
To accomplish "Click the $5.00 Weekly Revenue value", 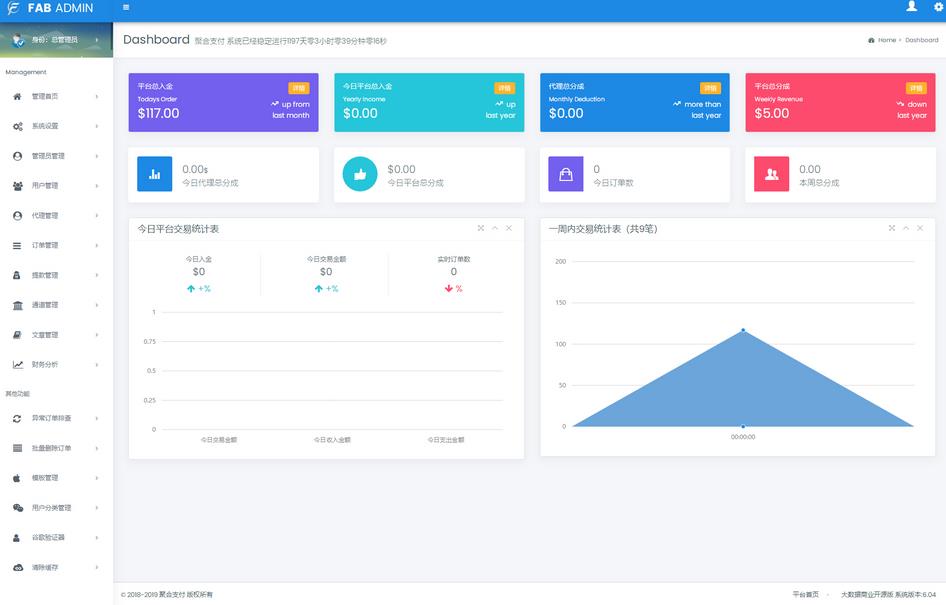I will tap(772, 113).
